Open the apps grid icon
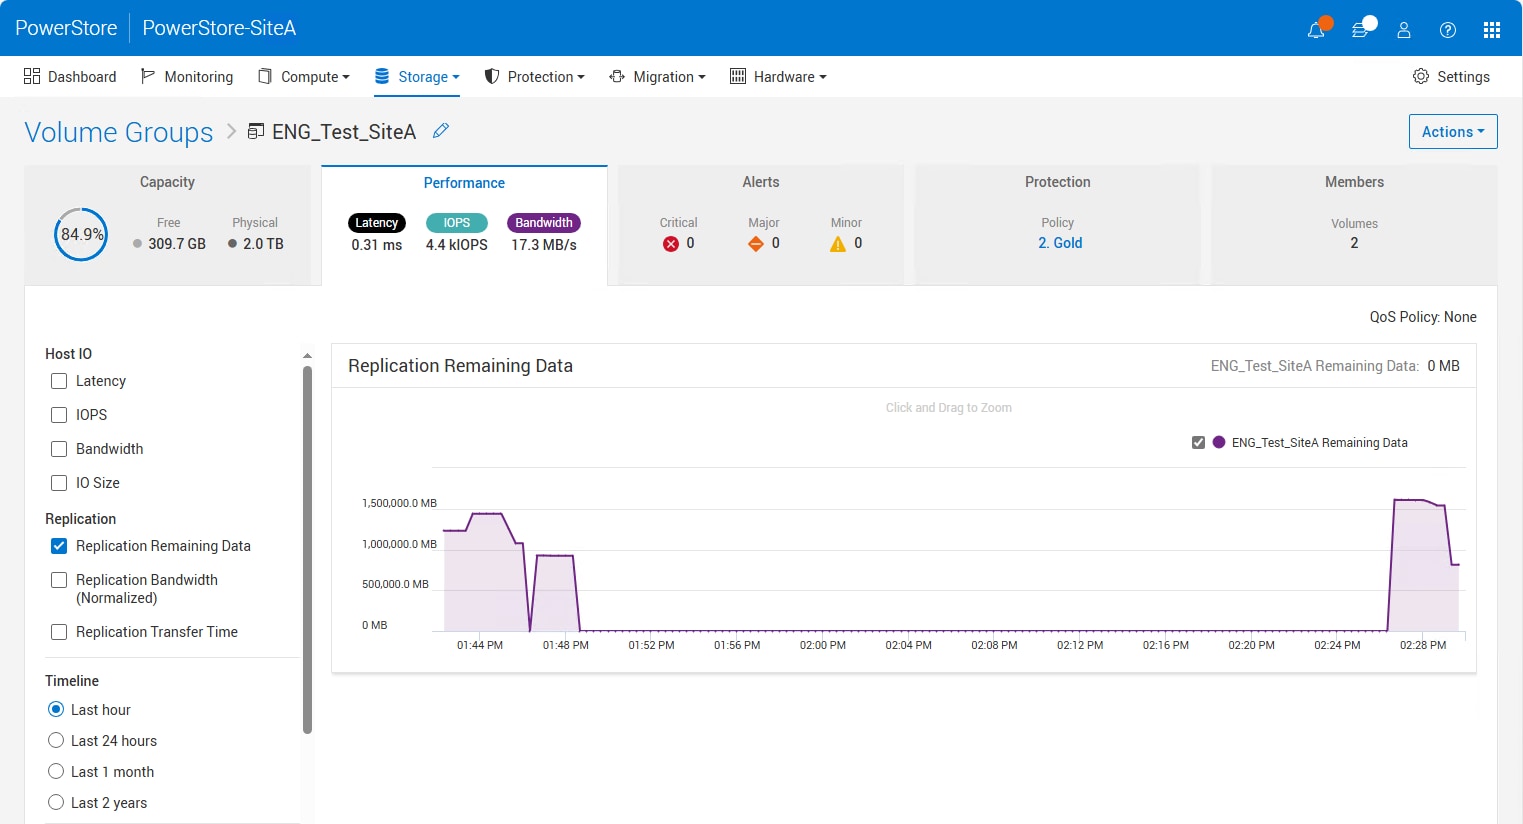The height and width of the screenshot is (824, 1523). (1492, 30)
